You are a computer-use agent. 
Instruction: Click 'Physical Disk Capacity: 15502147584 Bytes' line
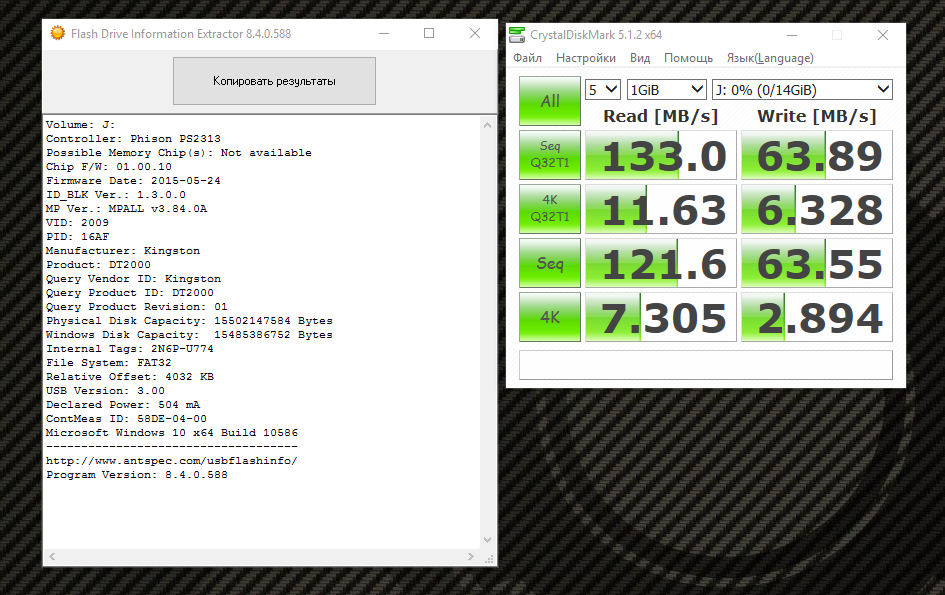(189, 321)
